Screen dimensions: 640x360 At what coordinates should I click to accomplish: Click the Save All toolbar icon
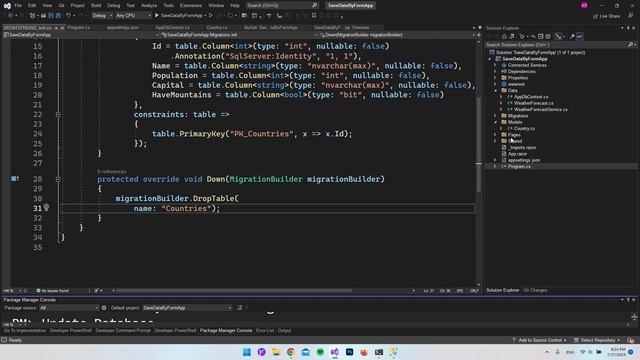(x=58, y=16)
